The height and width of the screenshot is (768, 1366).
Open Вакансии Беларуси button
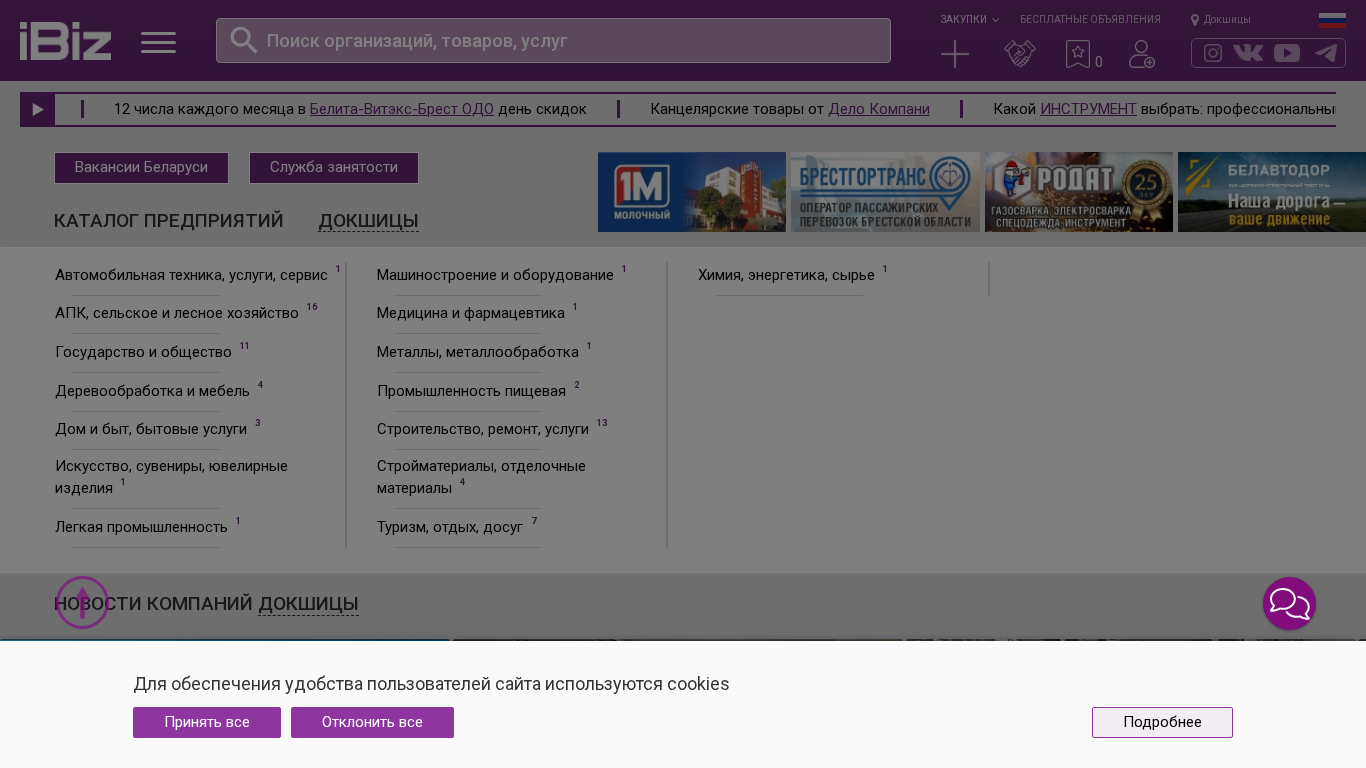141,168
